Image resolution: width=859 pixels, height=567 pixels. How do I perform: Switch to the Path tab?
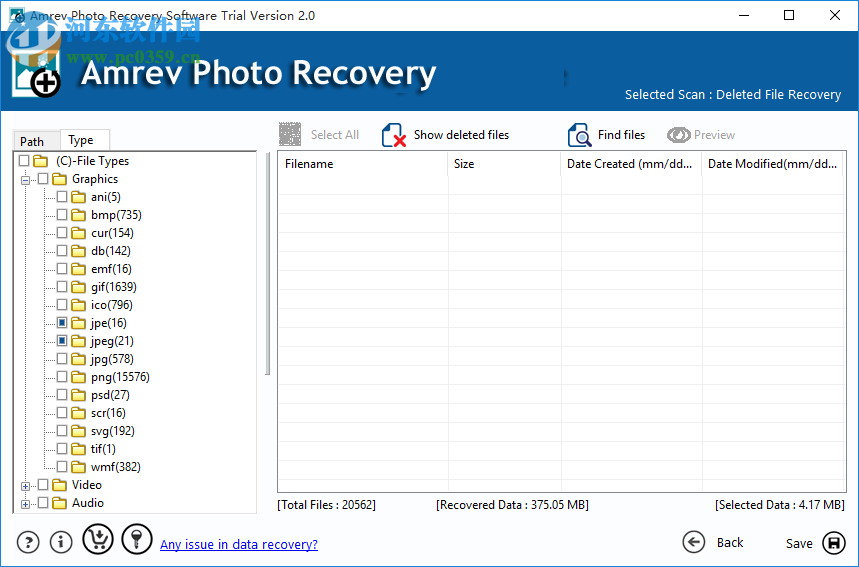point(36,141)
